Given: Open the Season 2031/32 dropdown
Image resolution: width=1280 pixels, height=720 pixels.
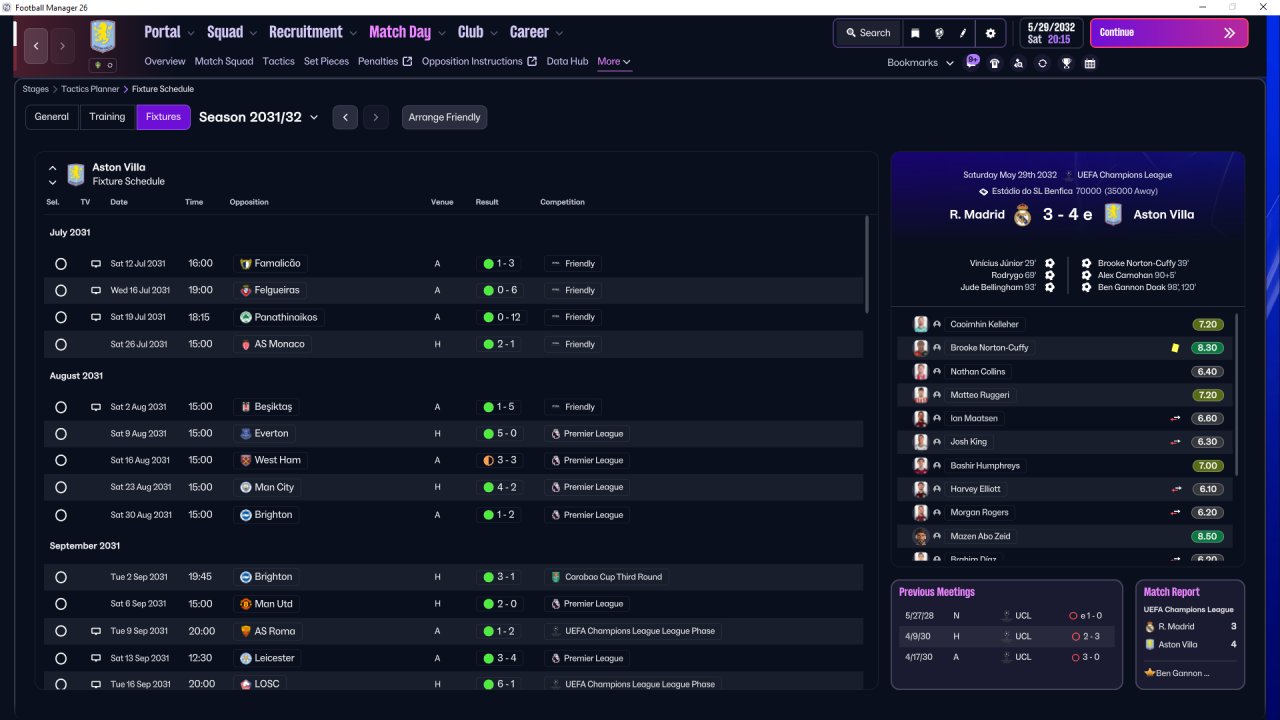Looking at the screenshot, I should click(x=259, y=117).
